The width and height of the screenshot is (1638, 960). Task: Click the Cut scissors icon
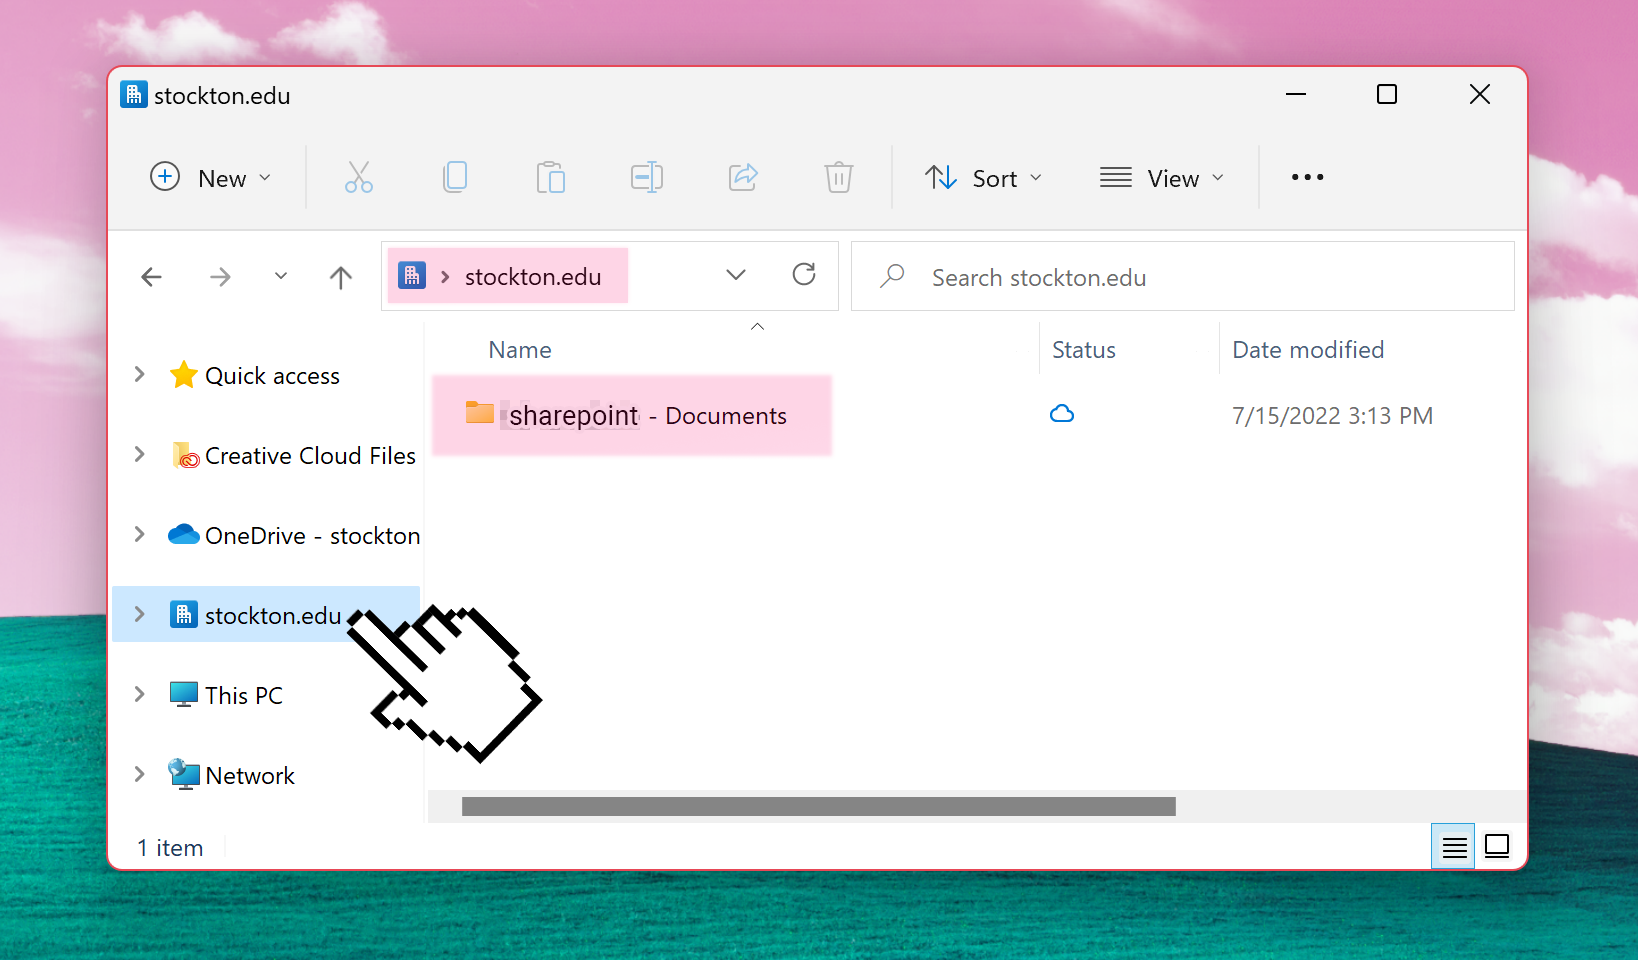coord(359,177)
